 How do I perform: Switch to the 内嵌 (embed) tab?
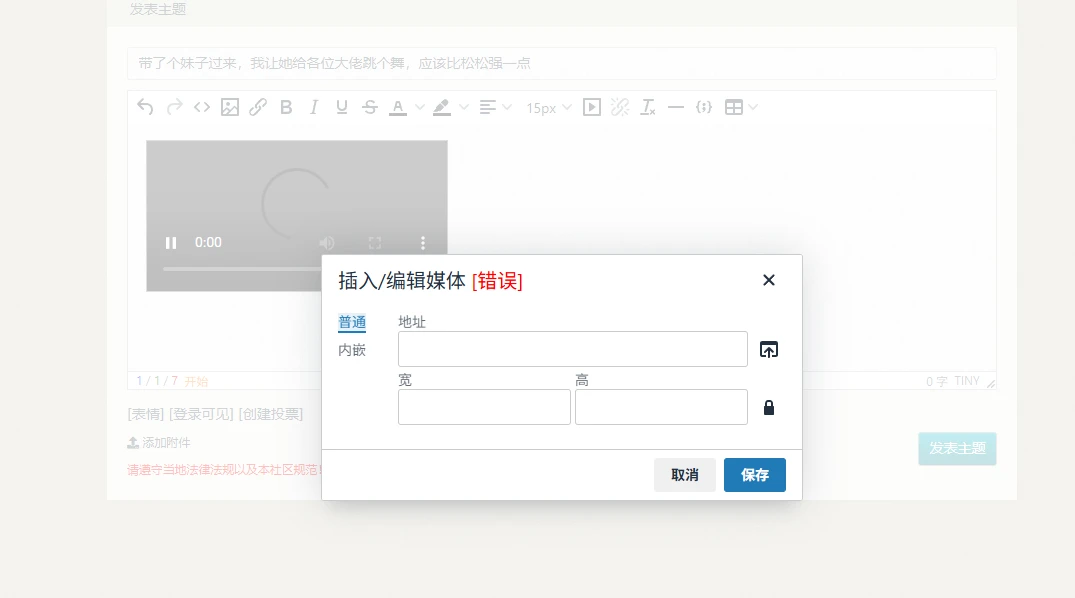(352, 350)
